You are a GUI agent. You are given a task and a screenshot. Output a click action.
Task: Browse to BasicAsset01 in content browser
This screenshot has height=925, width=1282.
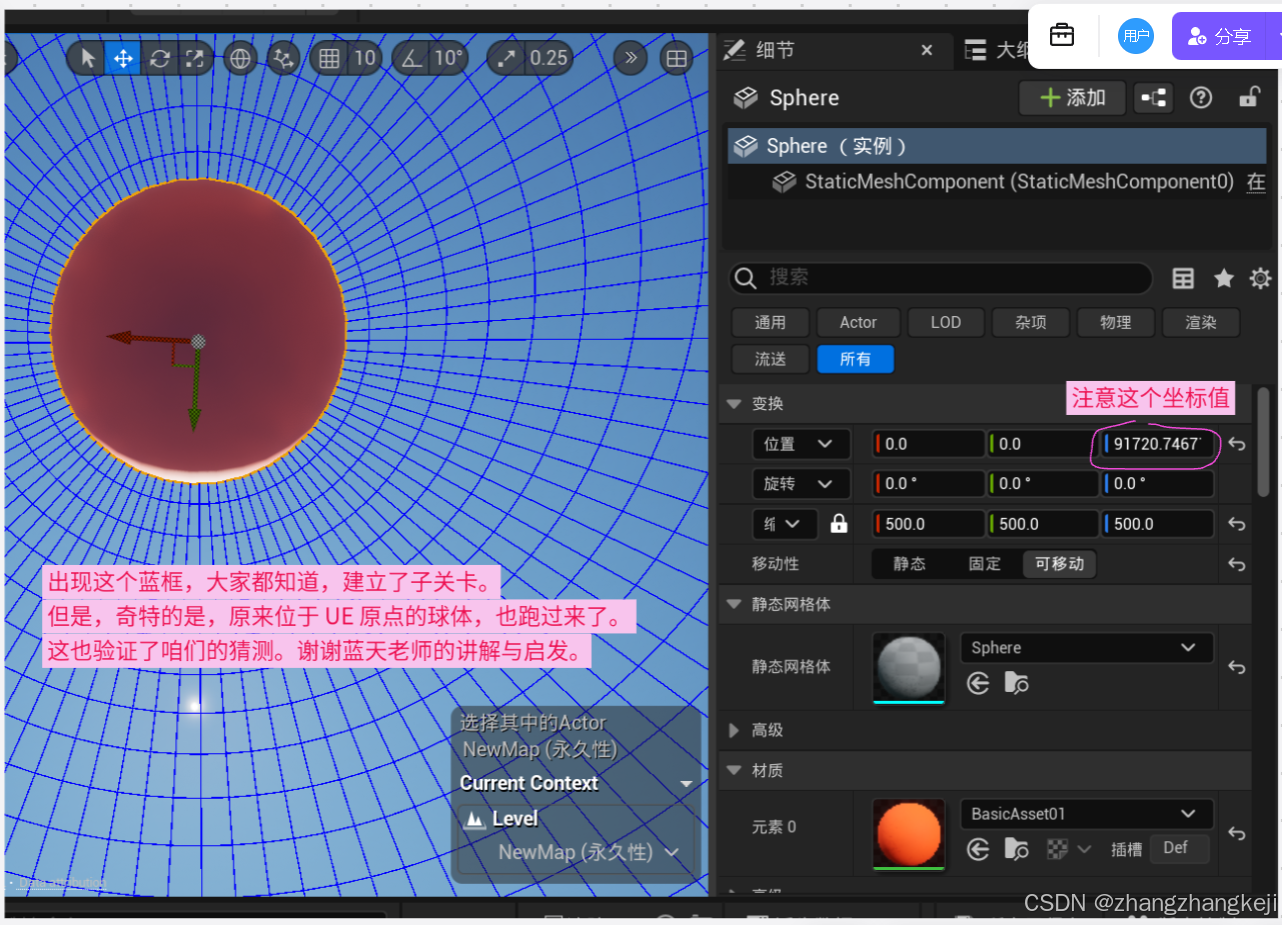(1016, 850)
